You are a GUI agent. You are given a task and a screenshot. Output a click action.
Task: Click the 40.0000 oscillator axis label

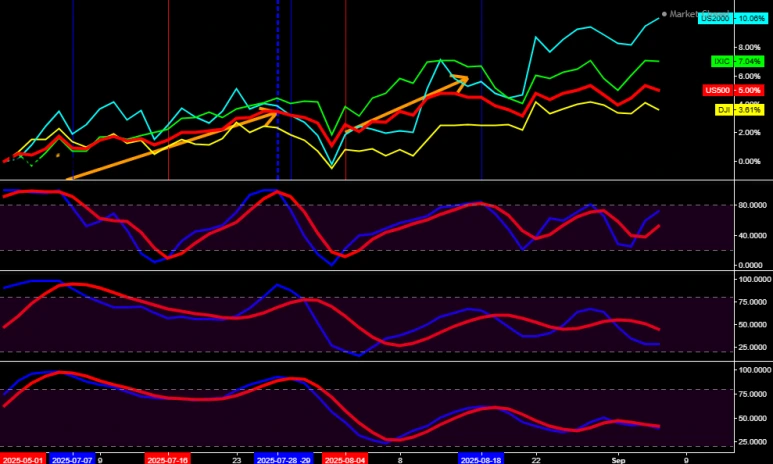click(752, 236)
